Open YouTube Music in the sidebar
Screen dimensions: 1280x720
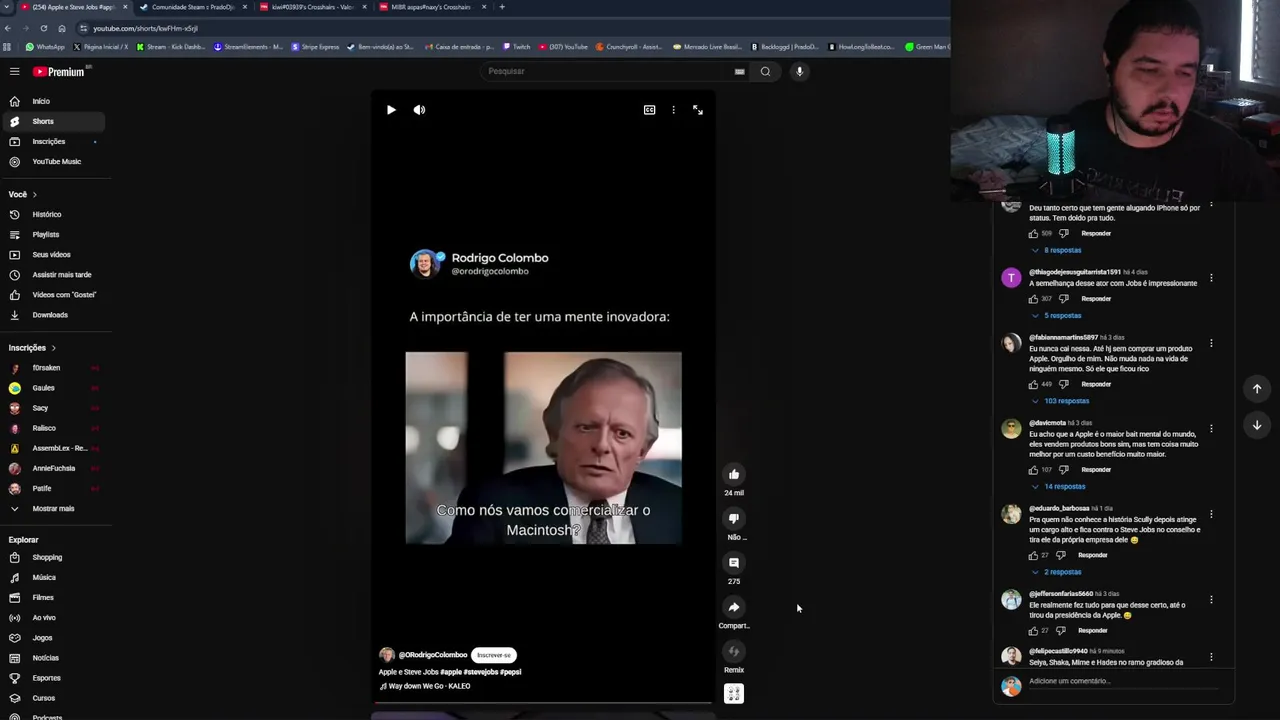pos(52,161)
